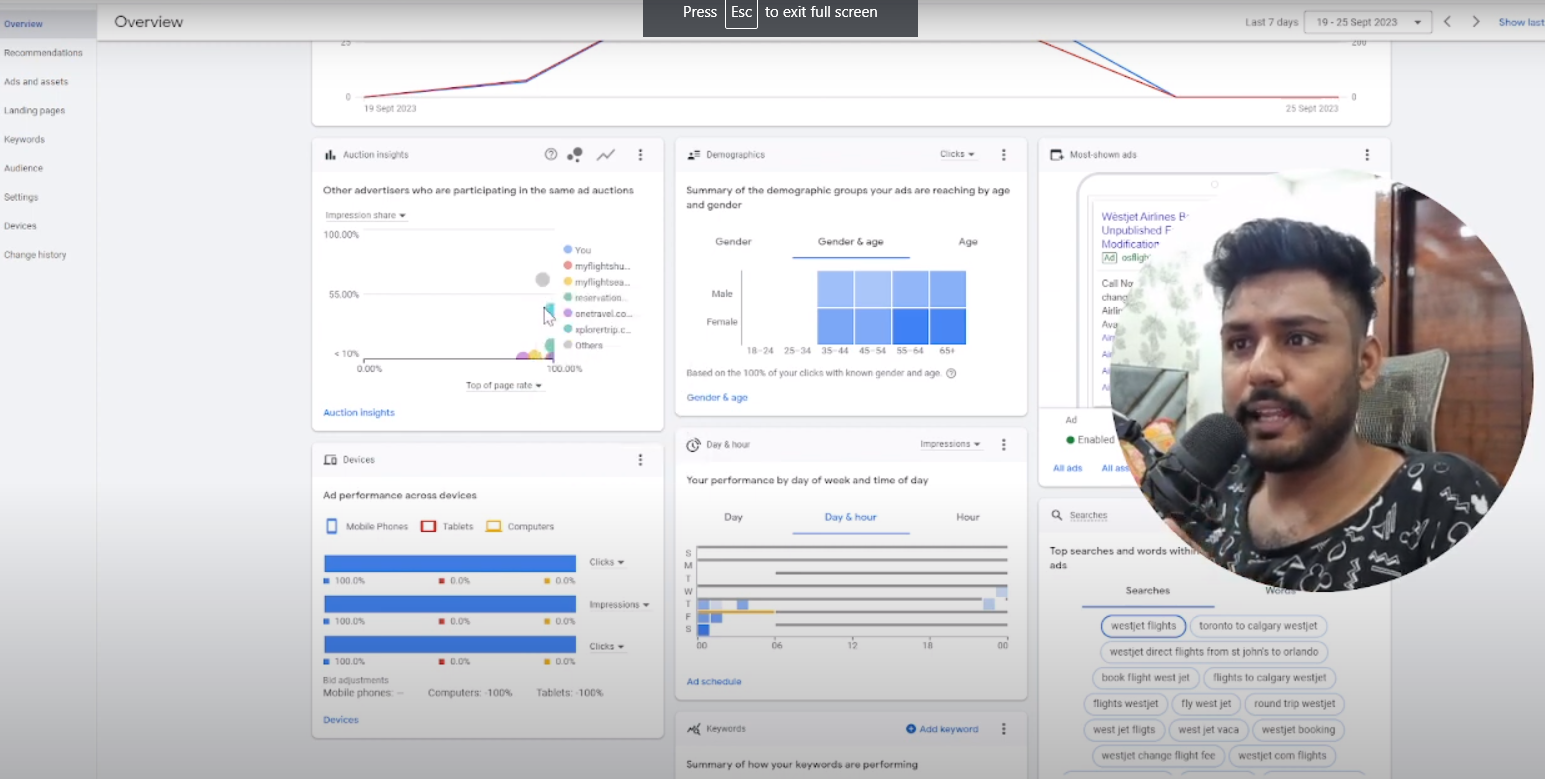This screenshot has width=1545, height=779.
Task: Click the Day & hour clock icon
Action: (693, 444)
